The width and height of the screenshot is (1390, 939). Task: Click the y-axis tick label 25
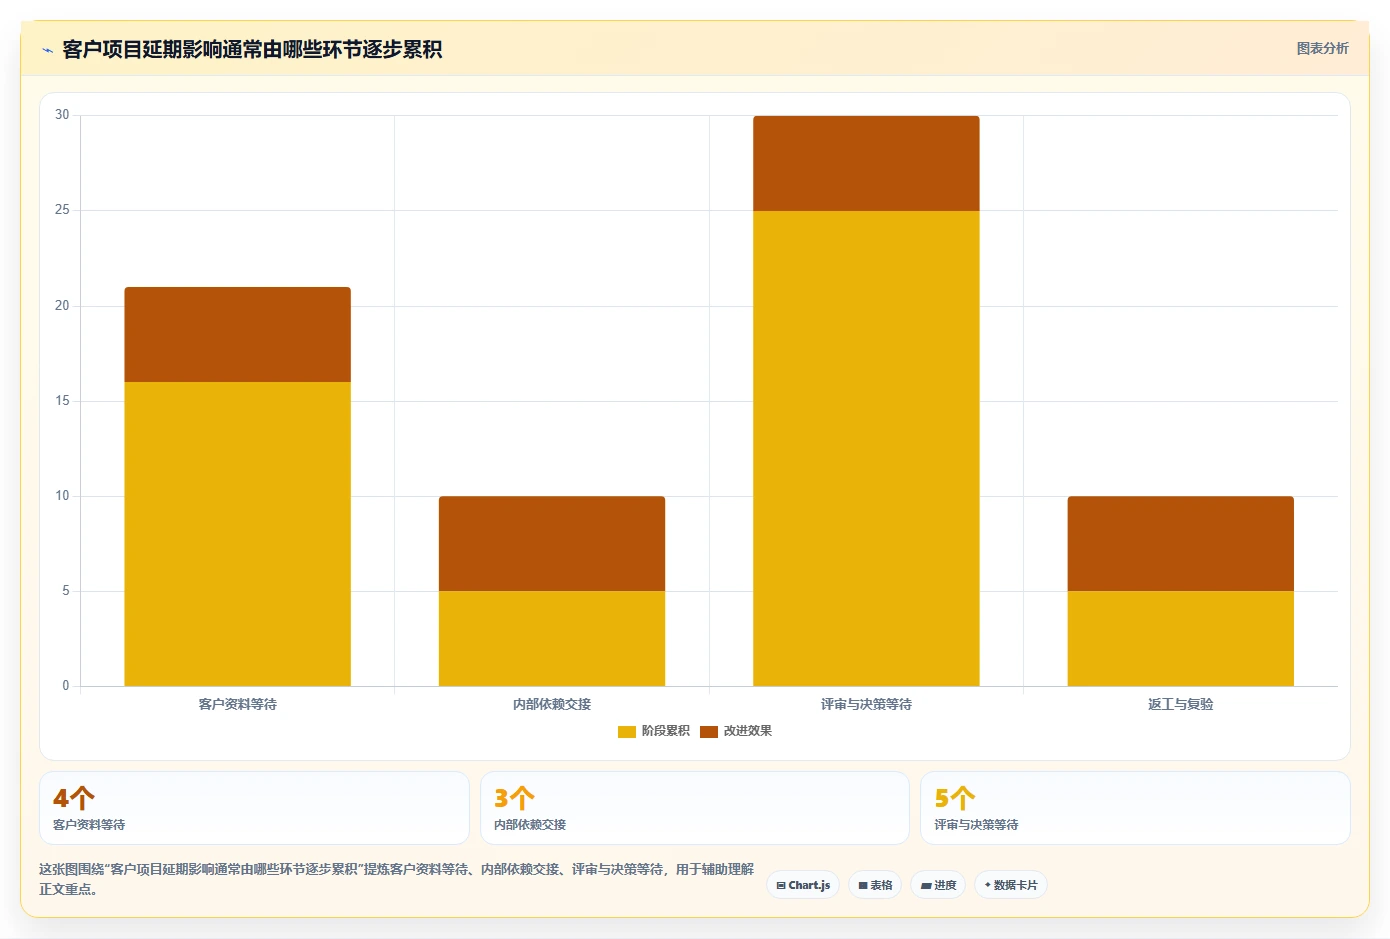[x=62, y=210]
